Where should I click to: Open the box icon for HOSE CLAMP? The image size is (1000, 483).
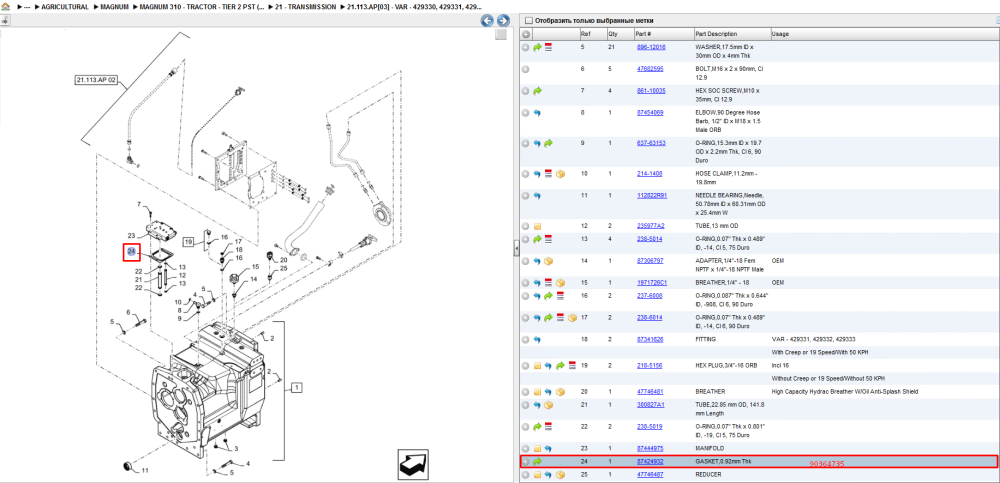pyautogui.click(x=560, y=174)
